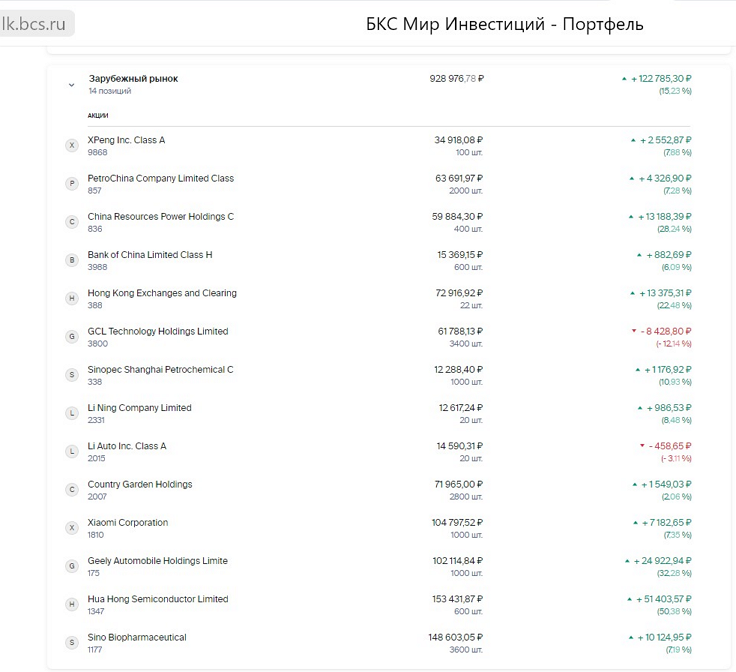This screenshot has height=672, width=736.
Task: Open Hua Hong Semiconductor Limited position
Action: (157, 599)
